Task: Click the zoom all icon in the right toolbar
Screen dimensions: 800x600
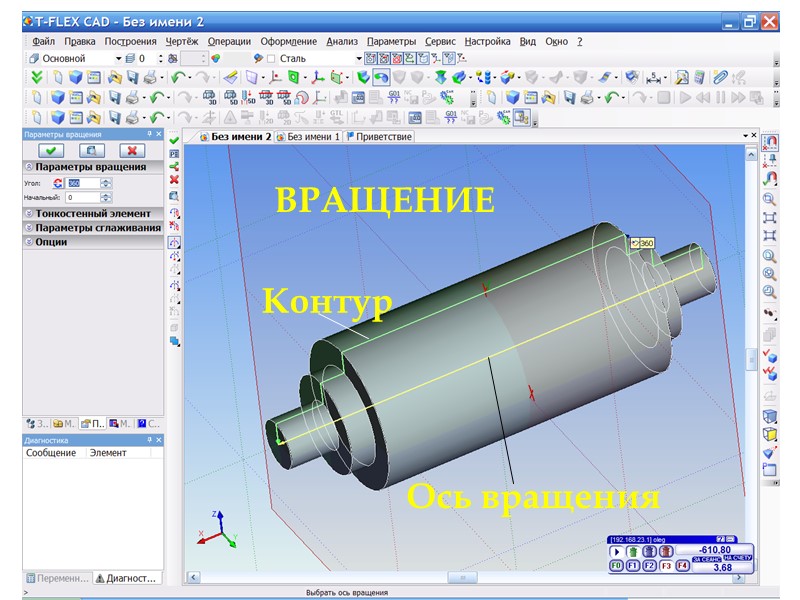Action: (x=769, y=218)
